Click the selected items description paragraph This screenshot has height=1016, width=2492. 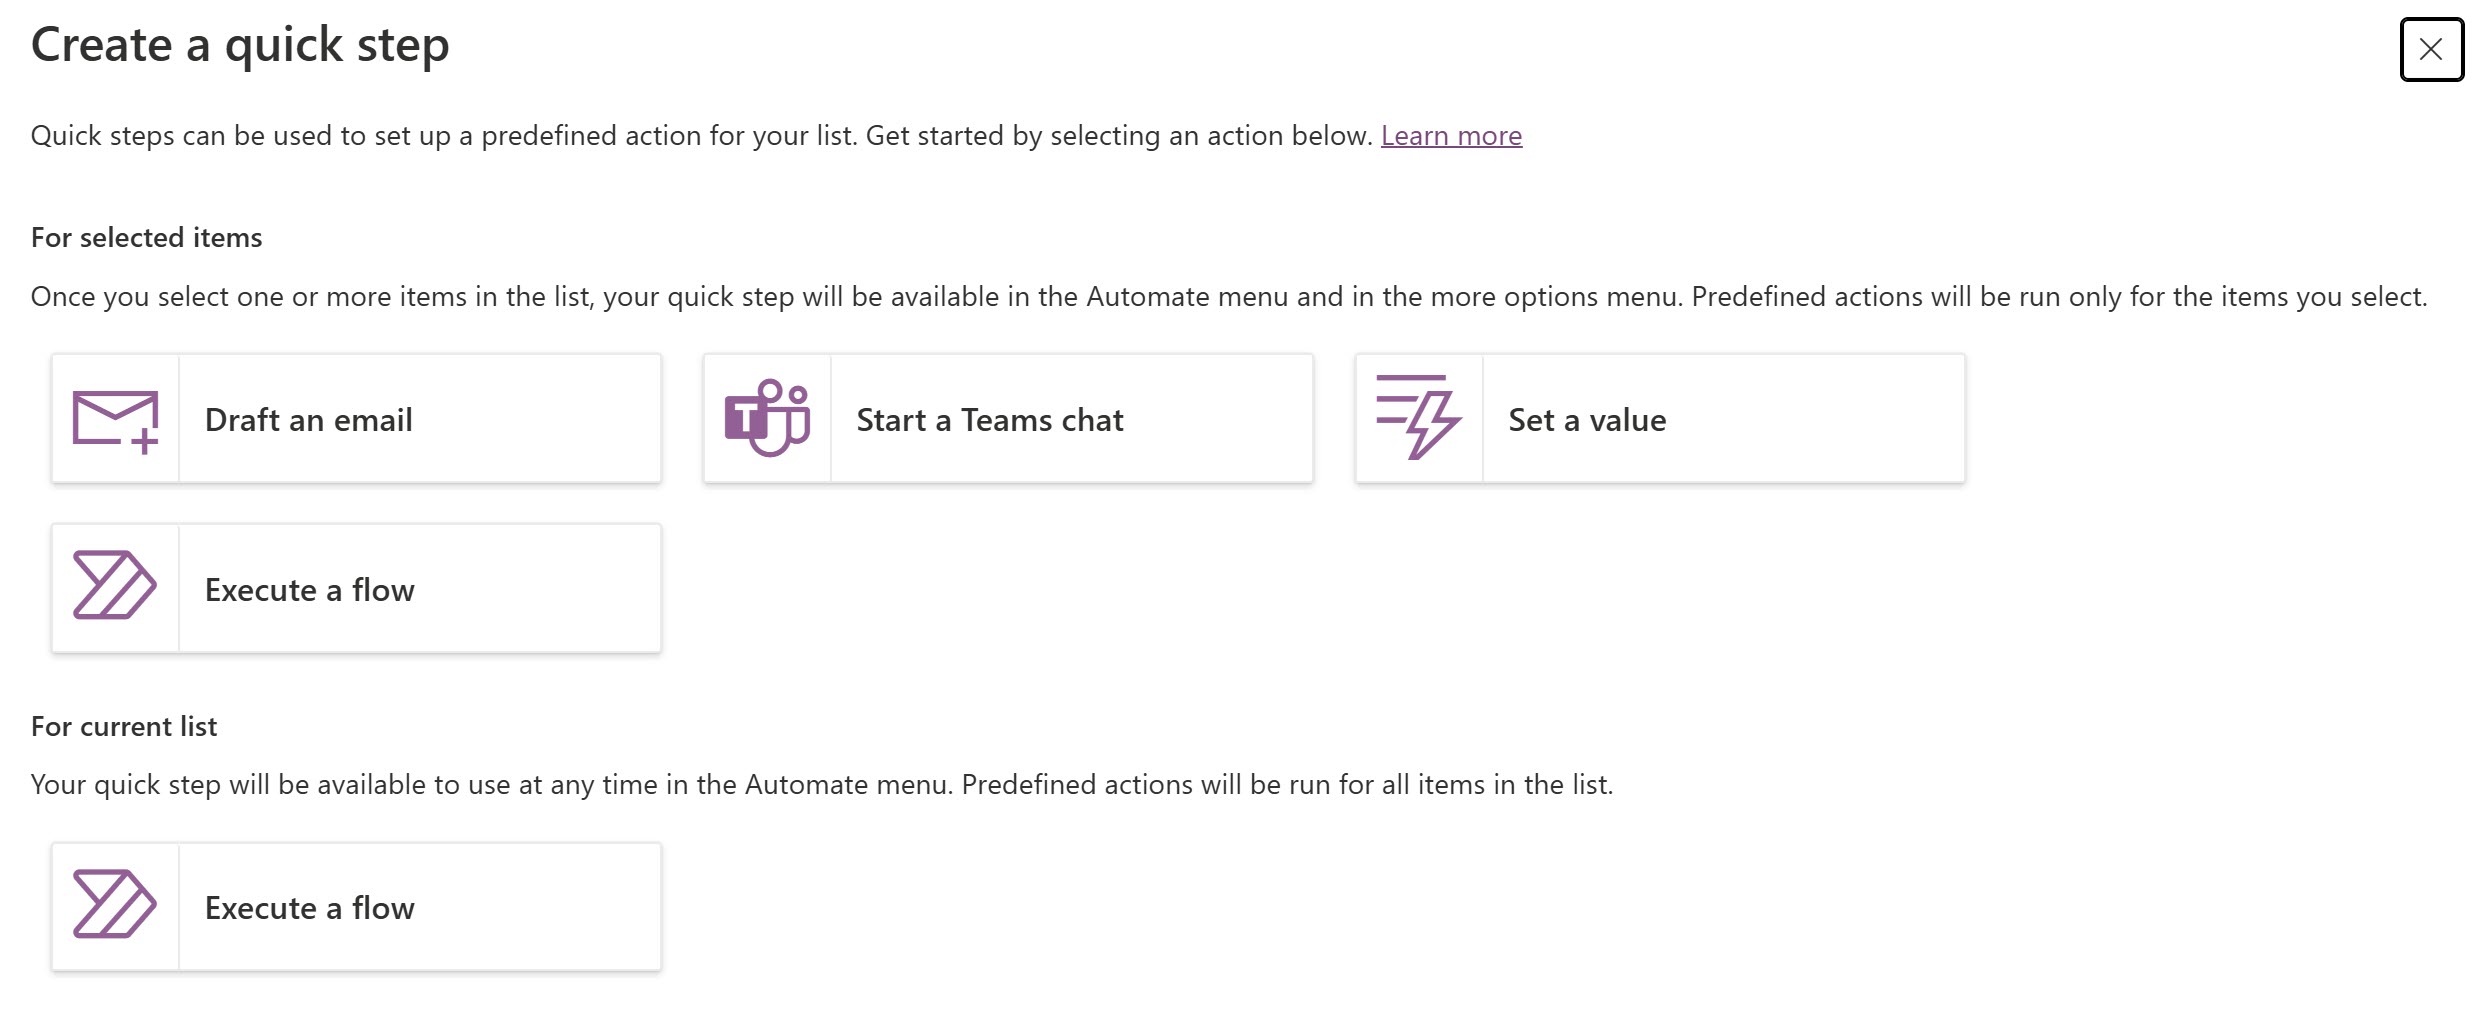coord(1228,297)
